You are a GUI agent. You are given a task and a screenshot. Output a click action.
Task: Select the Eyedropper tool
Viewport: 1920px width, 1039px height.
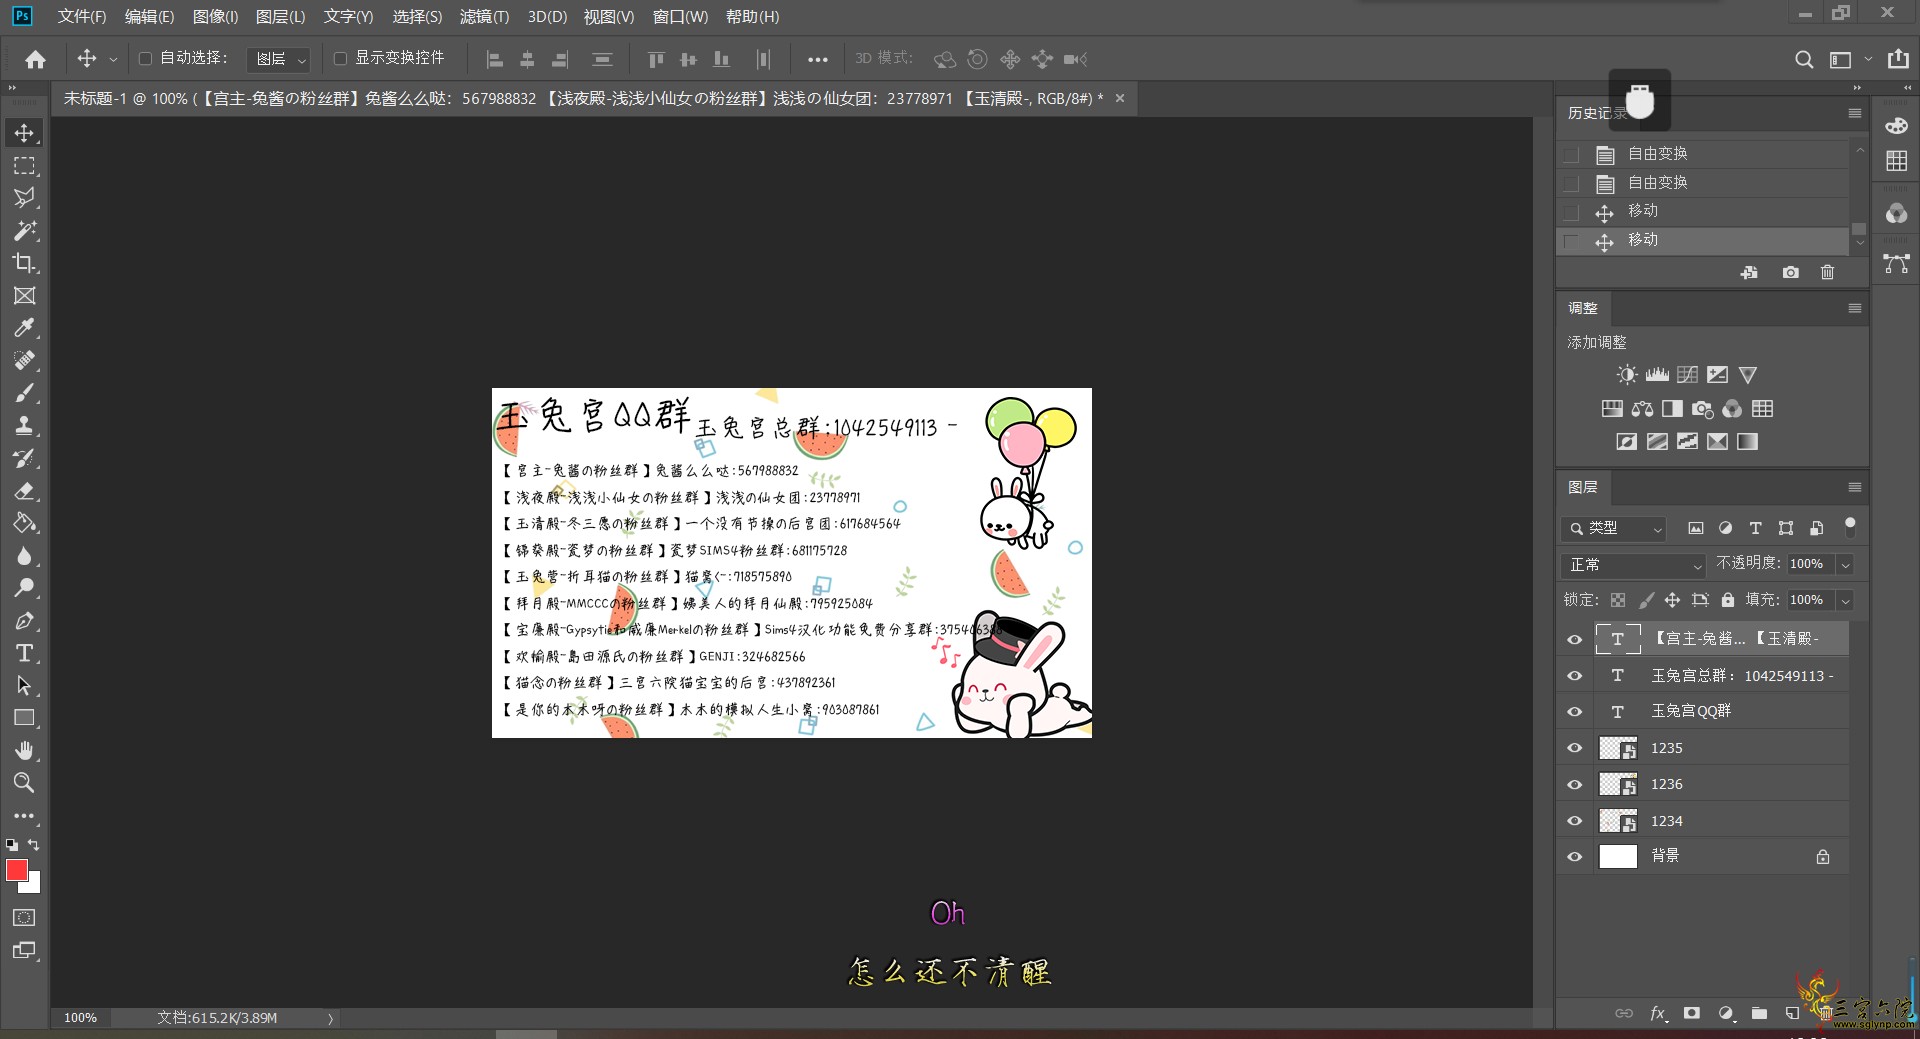(x=24, y=328)
